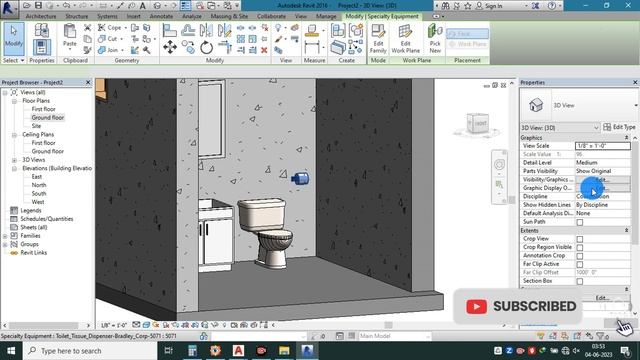Click the Edit Family button

click(x=378, y=39)
